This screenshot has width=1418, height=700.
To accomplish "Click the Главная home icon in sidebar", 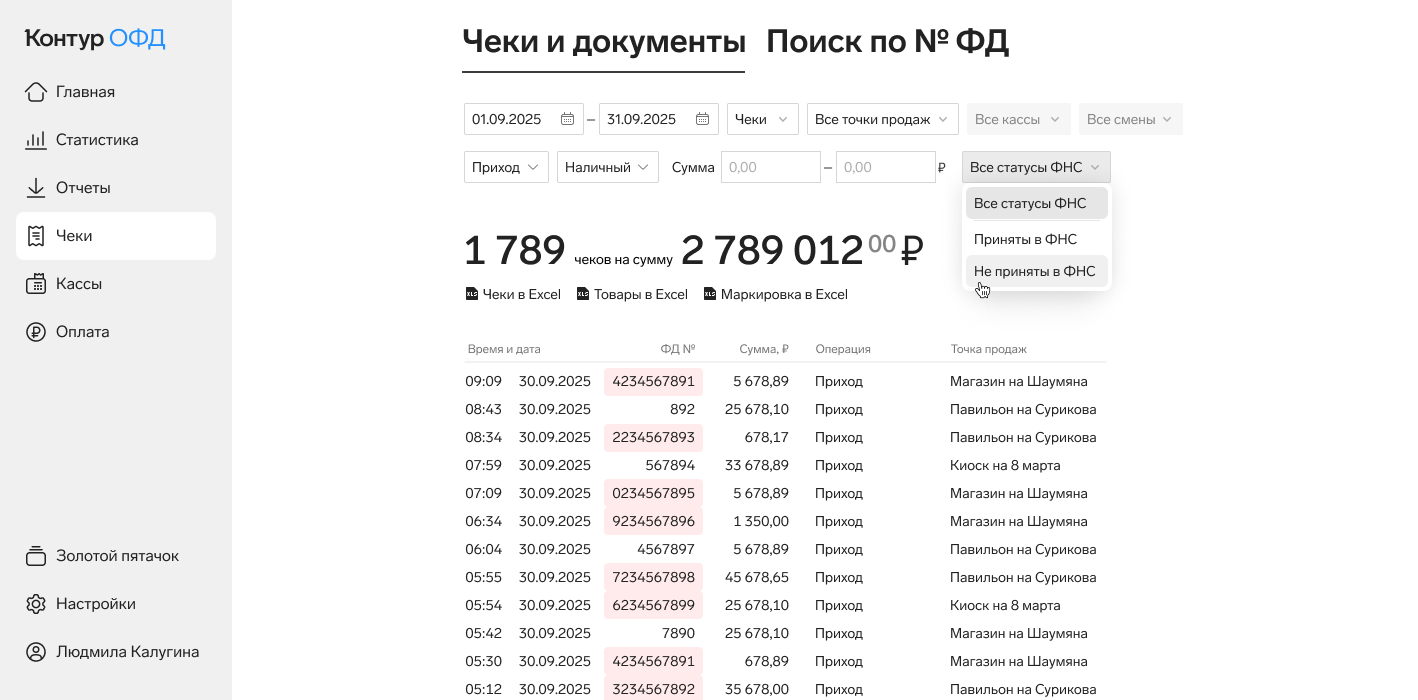I will [x=36, y=92].
